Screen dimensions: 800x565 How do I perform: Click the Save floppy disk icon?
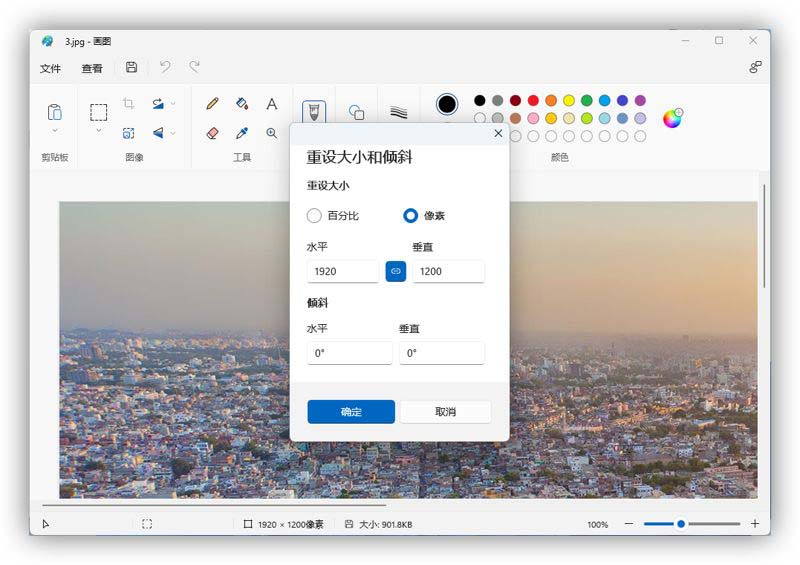coord(131,68)
